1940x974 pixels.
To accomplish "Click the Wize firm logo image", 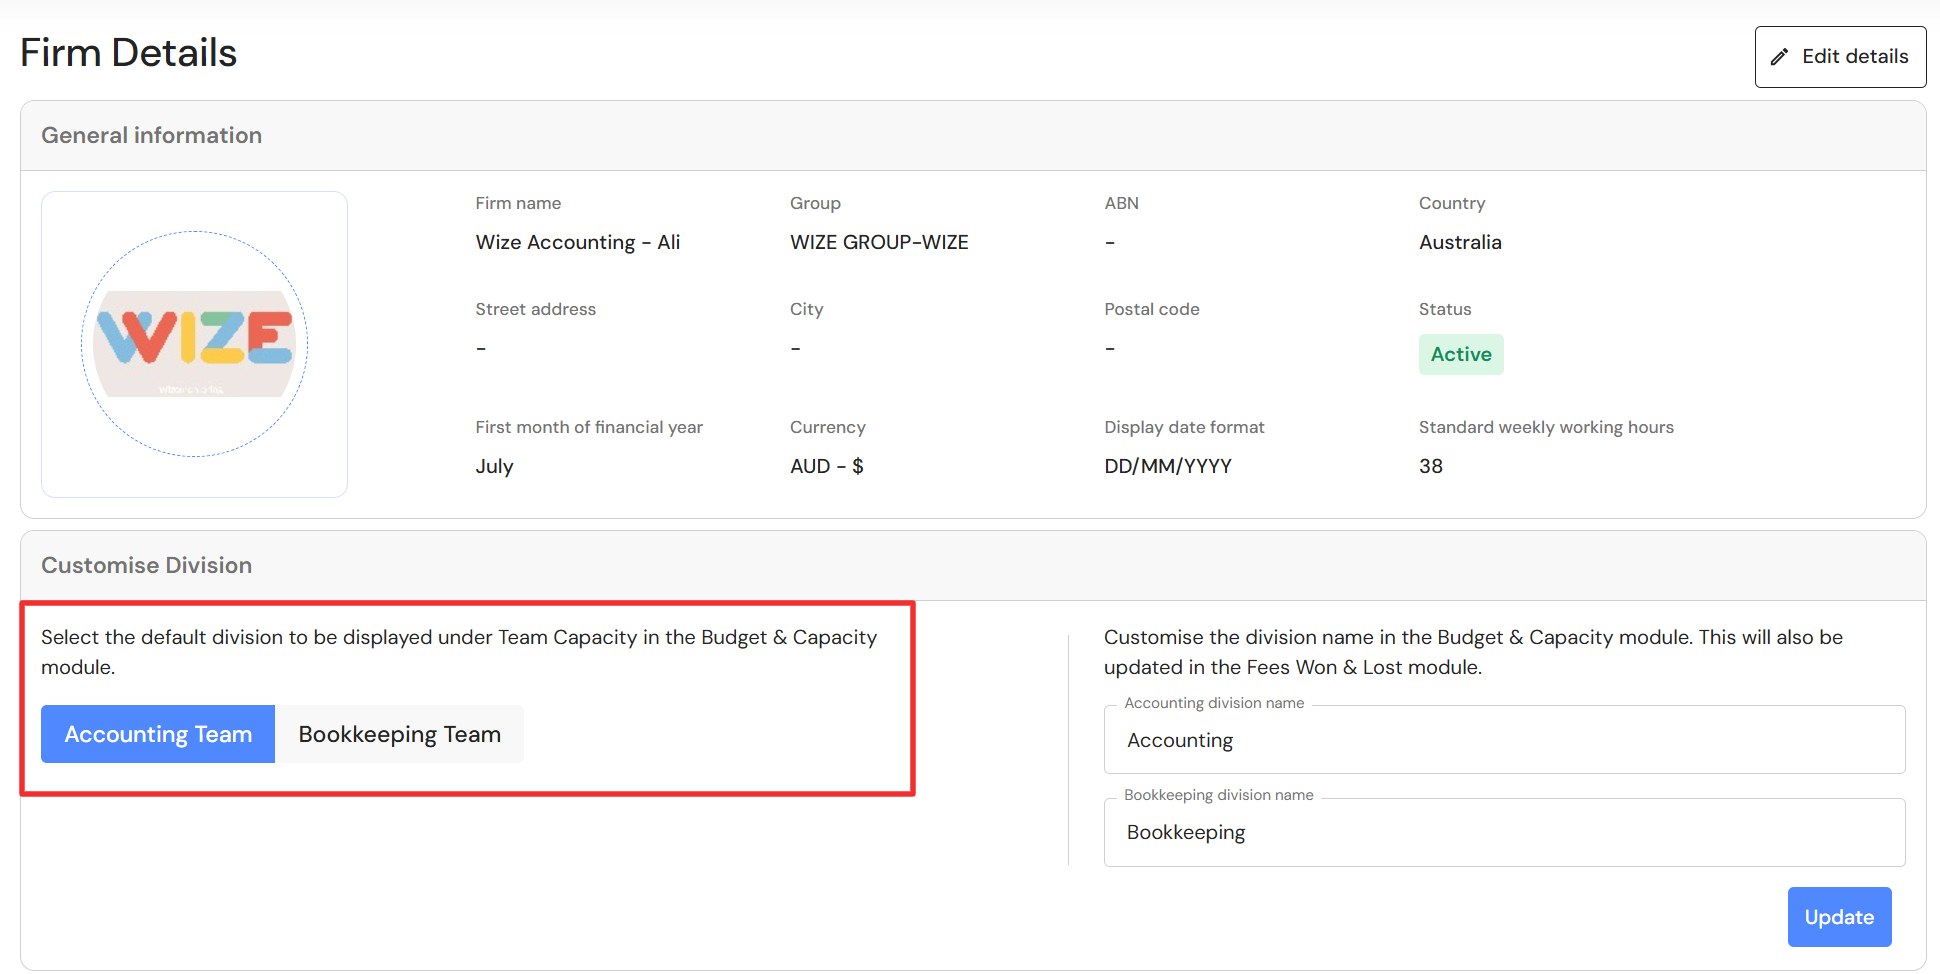I will [x=194, y=344].
